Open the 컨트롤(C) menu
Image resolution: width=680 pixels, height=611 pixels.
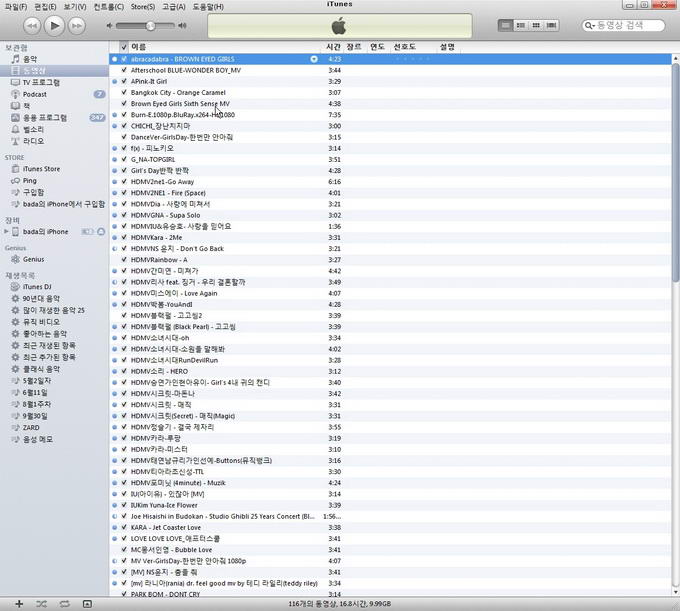(109, 7)
